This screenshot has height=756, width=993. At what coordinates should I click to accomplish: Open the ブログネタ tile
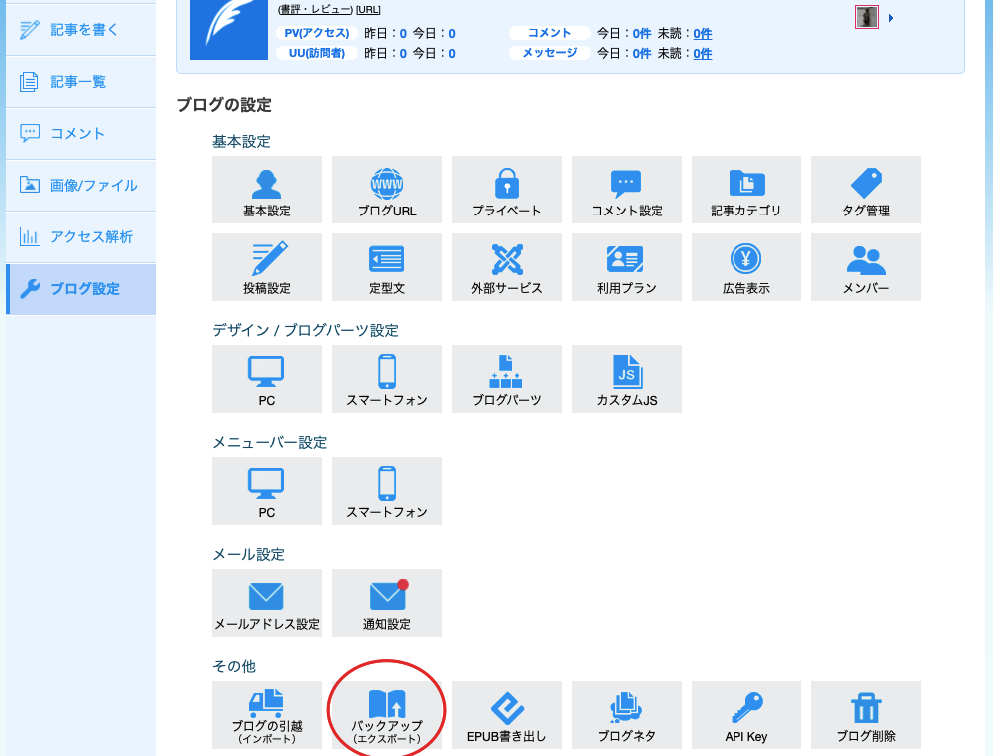[x=627, y=715]
